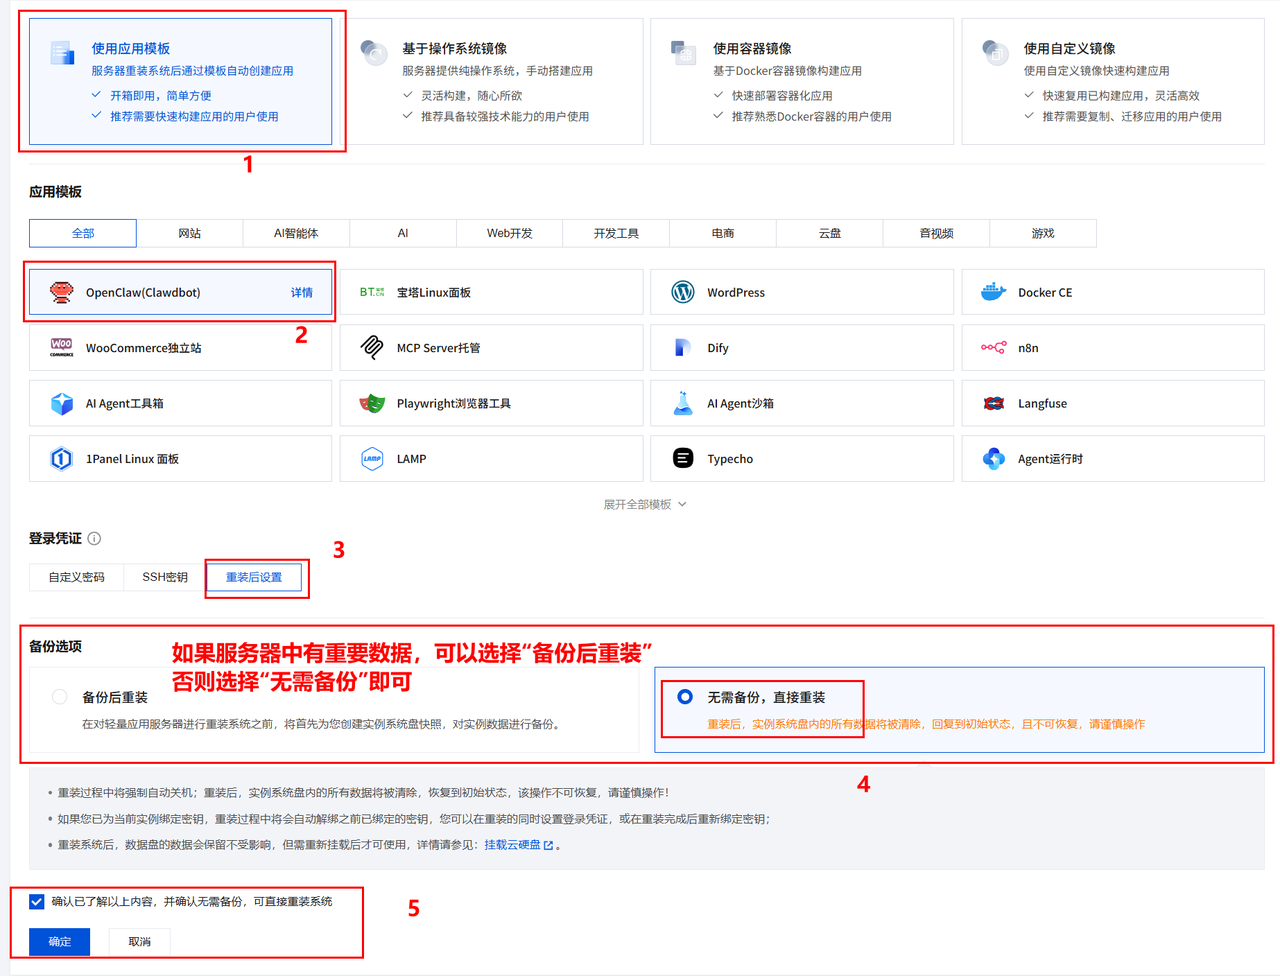Expand 展开全部模板 to show more templates

click(639, 503)
